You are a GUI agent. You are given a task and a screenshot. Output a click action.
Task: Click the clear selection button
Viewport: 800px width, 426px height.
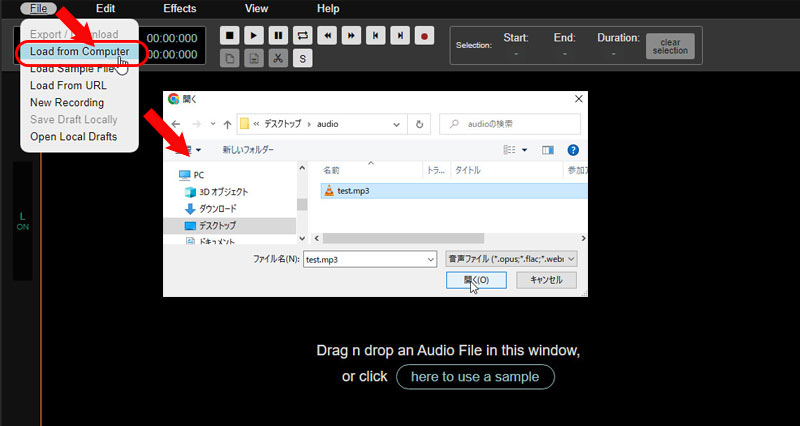pyautogui.click(x=670, y=46)
